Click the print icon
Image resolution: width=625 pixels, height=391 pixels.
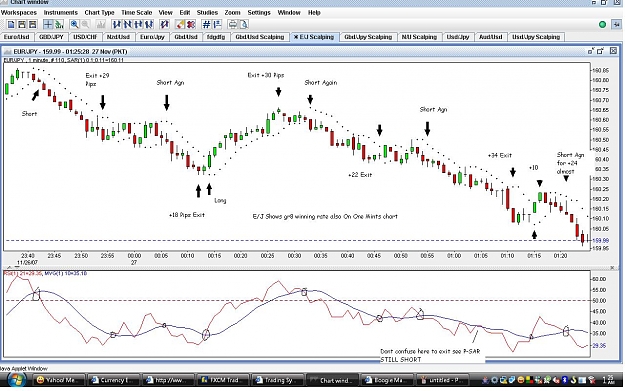[233, 25]
